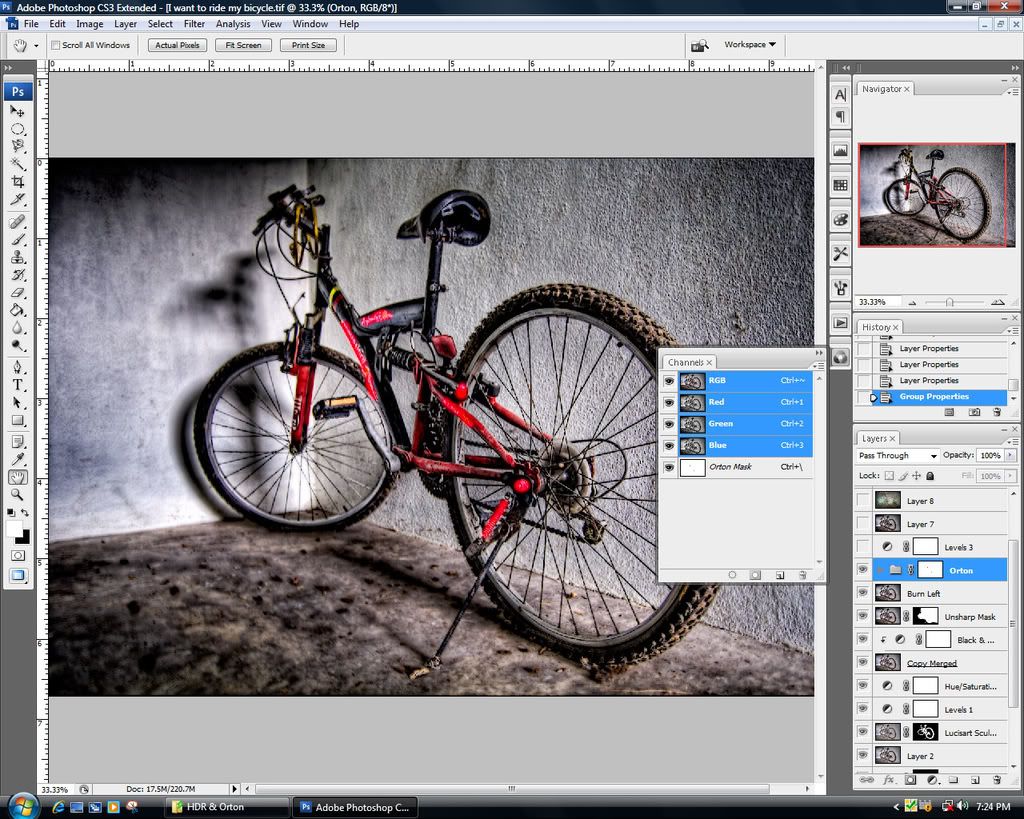Screen dimensions: 1024x819
Task: Open the Character panel icon in dock
Action: [840, 94]
